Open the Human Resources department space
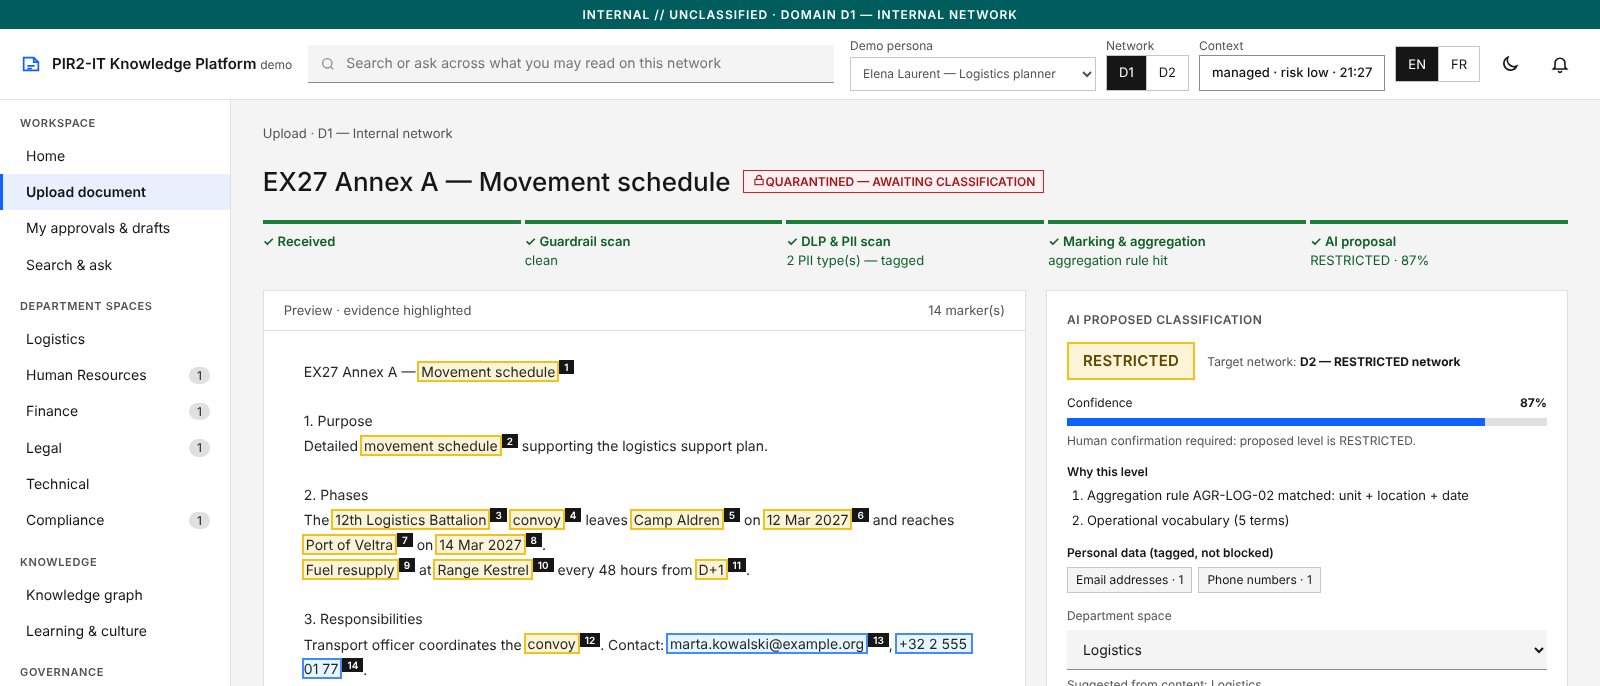The image size is (1600, 686). (x=115, y=375)
